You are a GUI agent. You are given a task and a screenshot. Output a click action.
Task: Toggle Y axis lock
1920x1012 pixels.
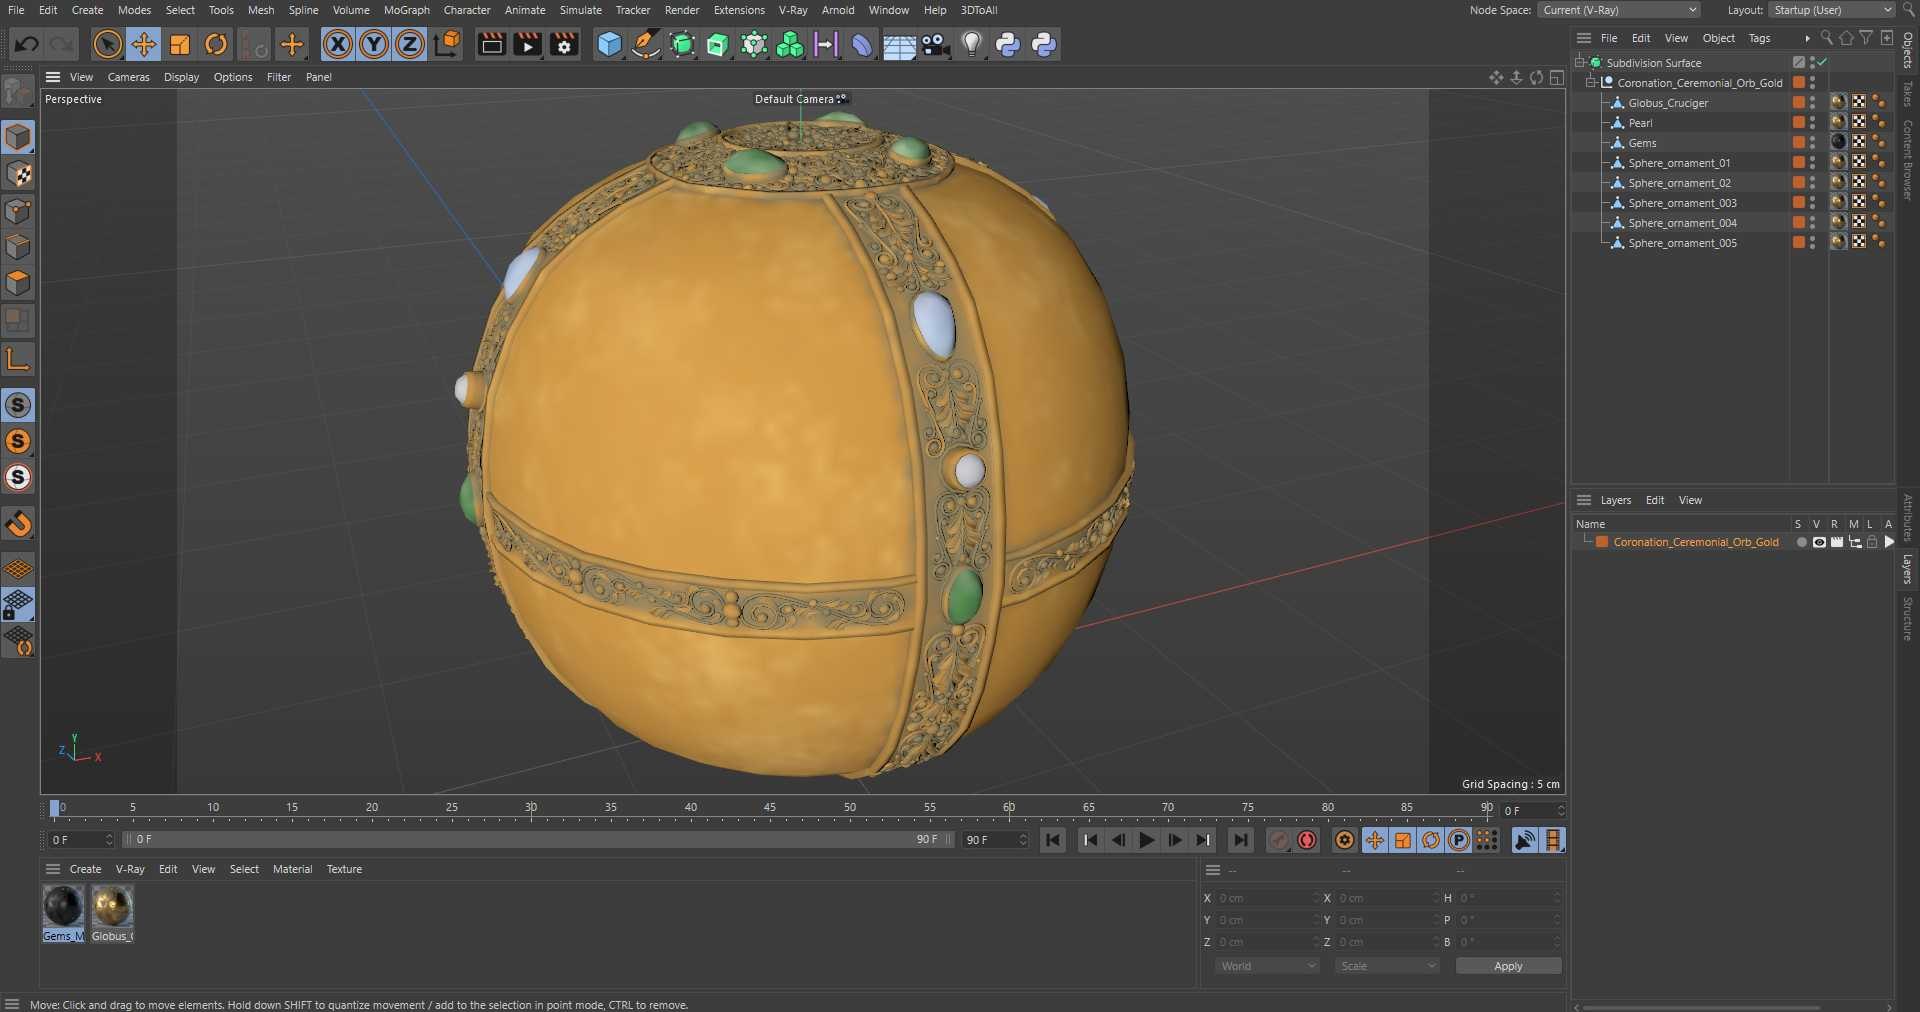click(x=374, y=44)
